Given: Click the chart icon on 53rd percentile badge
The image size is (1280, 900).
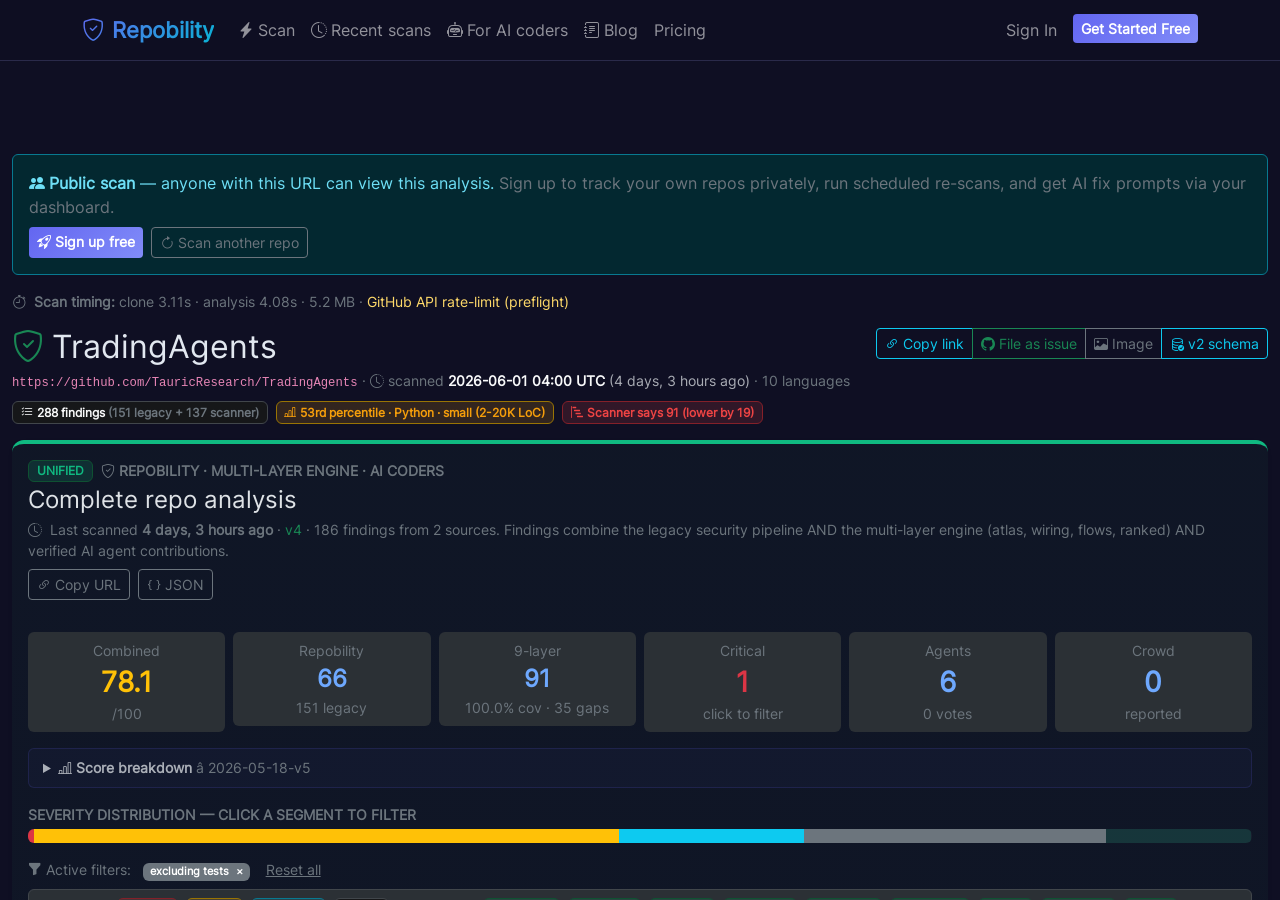Looking at the screenshot, I should tap(290, 412).
